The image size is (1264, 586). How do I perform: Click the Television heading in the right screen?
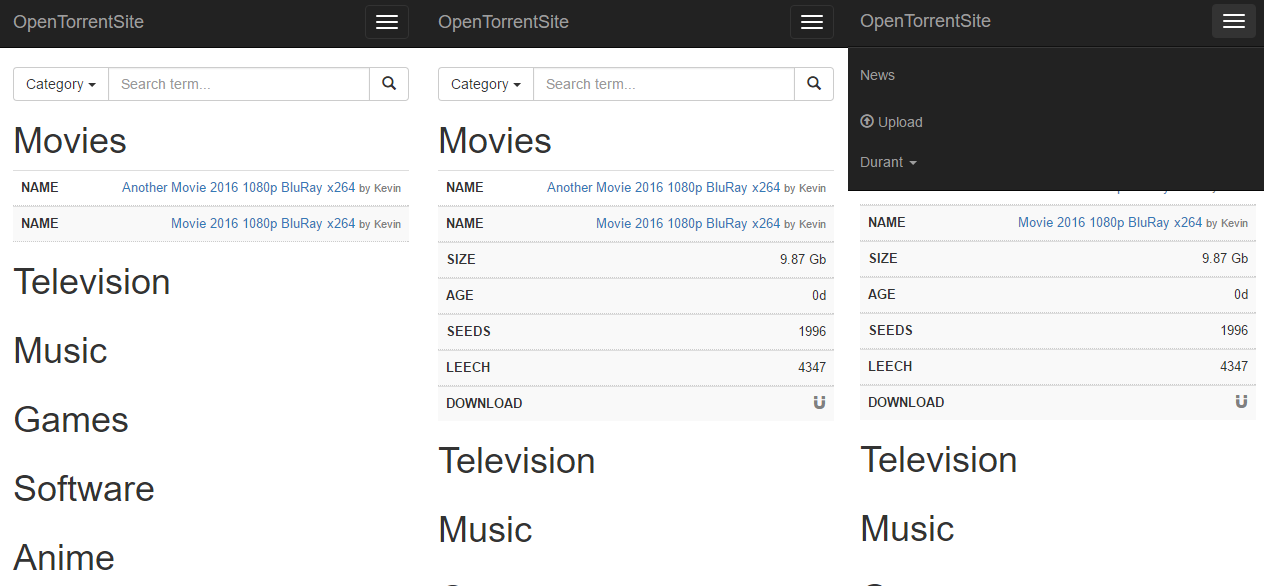pos(939,460)
